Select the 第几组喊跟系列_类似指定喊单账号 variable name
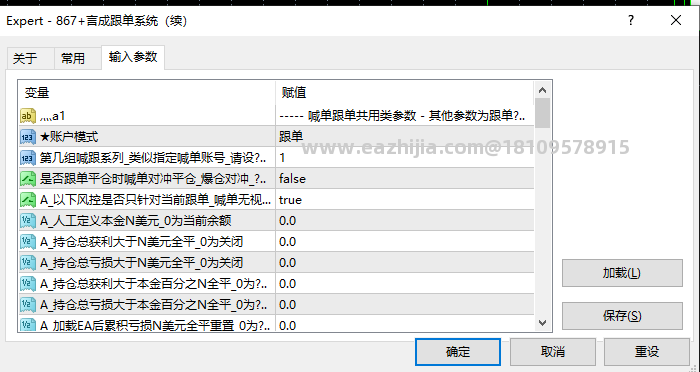The image size is (700, 372). click(154, 158)
